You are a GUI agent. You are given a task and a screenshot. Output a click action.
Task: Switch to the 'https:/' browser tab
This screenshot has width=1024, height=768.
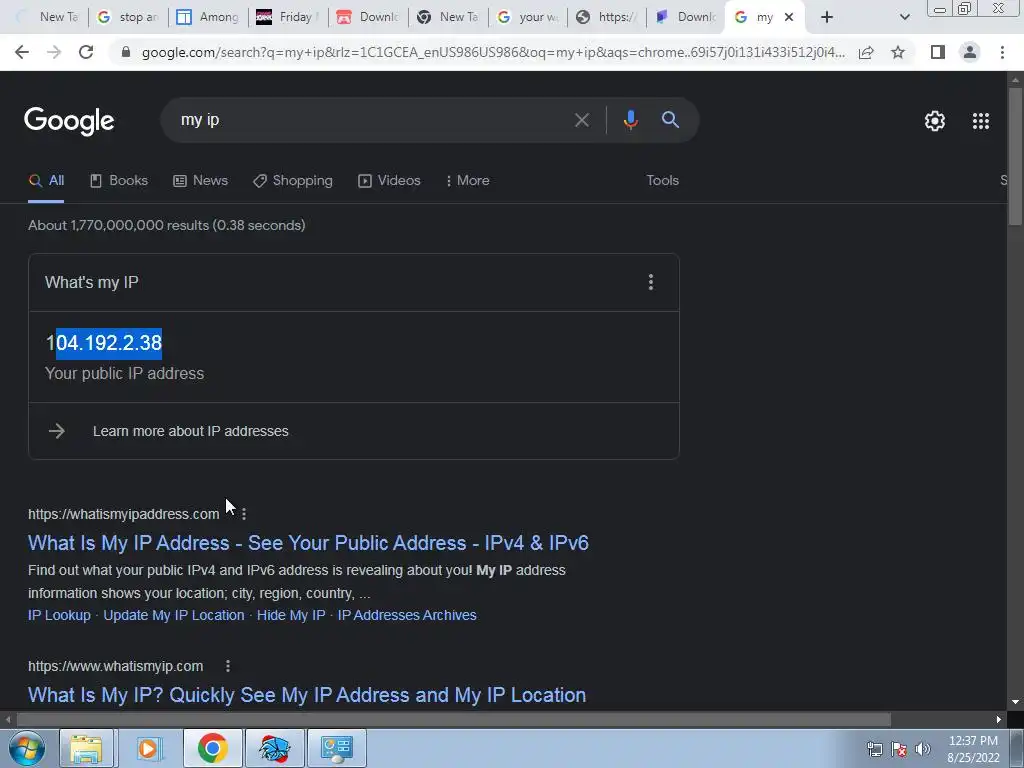607,17
